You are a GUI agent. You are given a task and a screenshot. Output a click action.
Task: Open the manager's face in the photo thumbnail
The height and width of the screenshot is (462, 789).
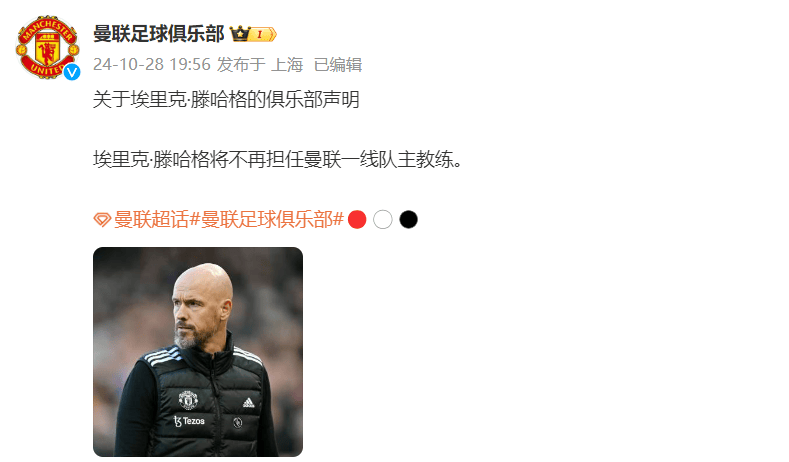[x=202, y=307]
